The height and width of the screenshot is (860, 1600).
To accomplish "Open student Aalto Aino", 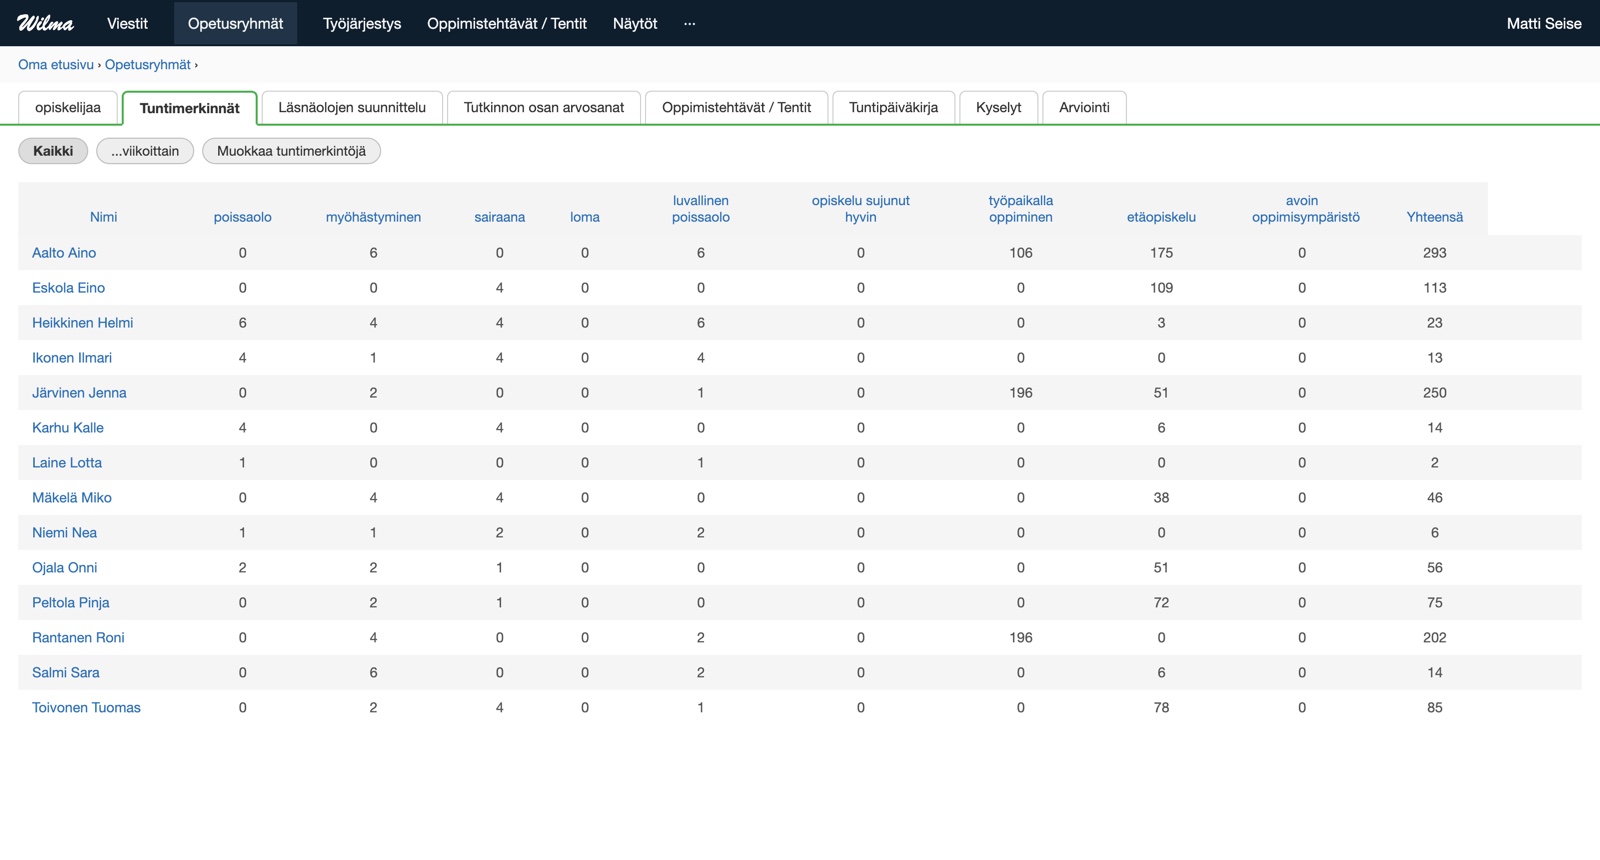I will 64,253.
